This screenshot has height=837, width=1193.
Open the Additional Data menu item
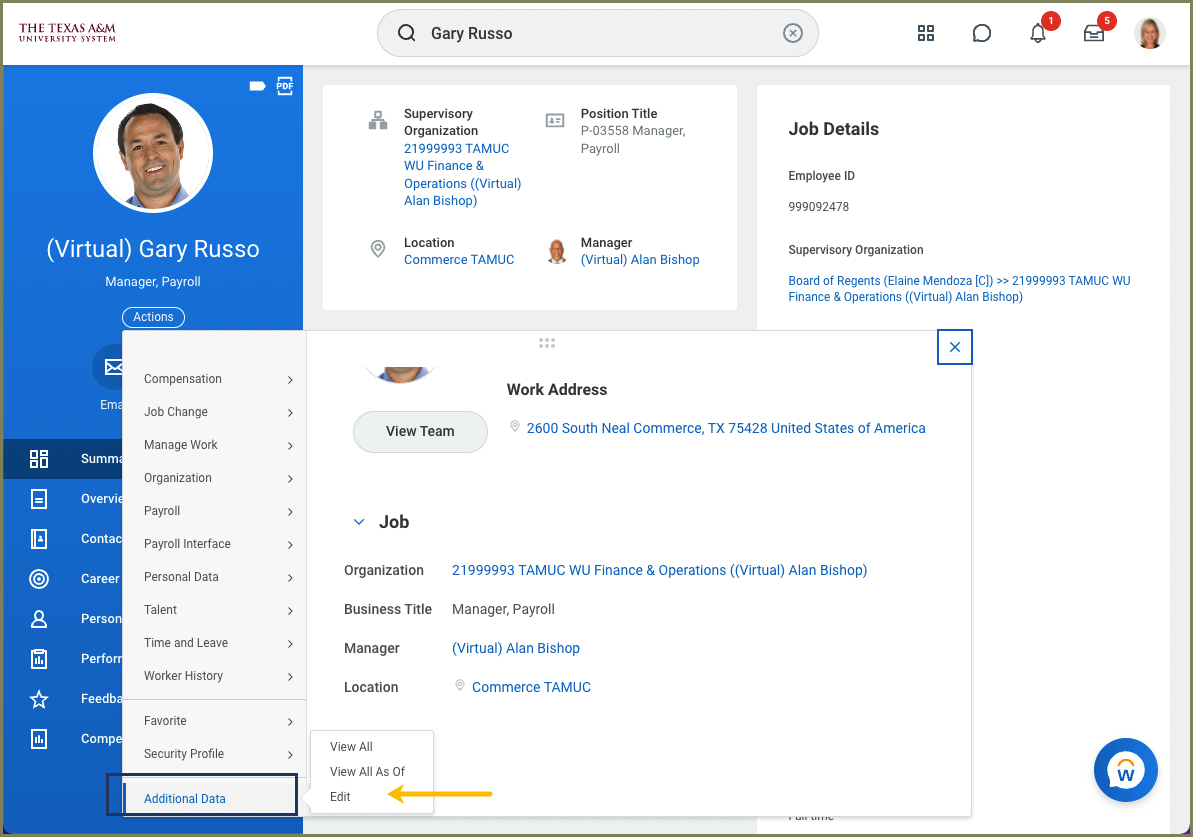pos(185,798)
